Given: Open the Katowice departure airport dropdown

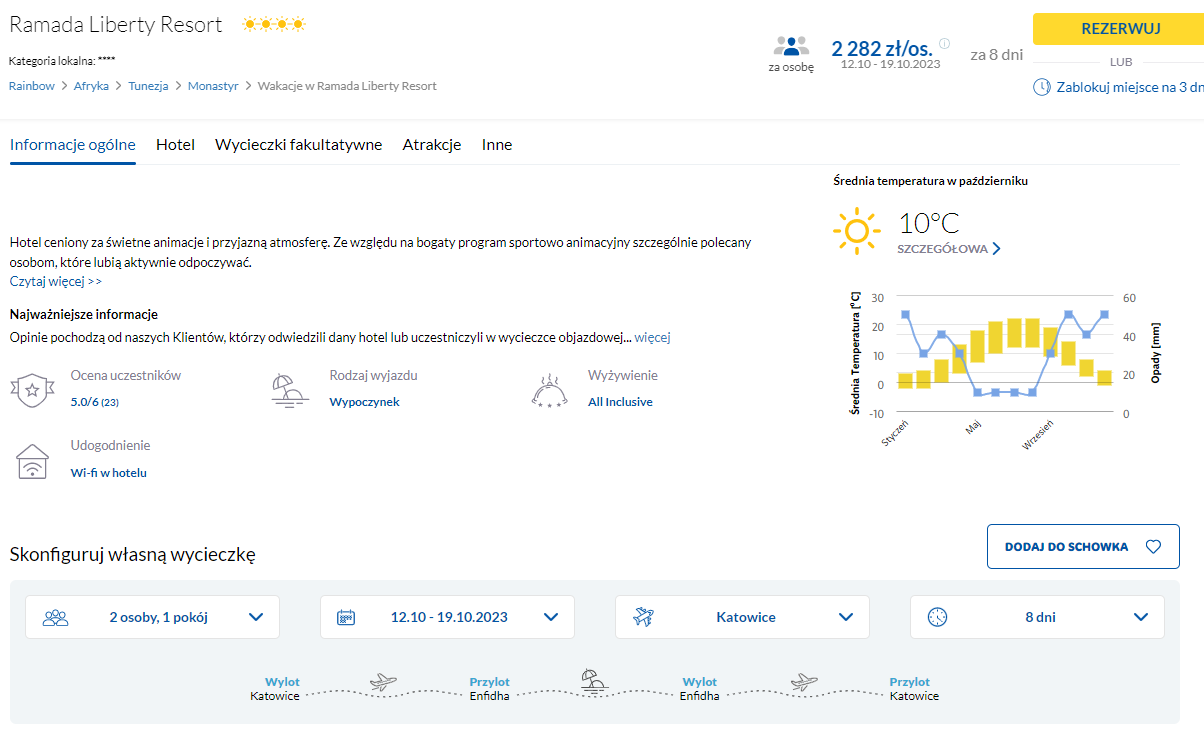Looking at the screenshot, I should 742,617.
